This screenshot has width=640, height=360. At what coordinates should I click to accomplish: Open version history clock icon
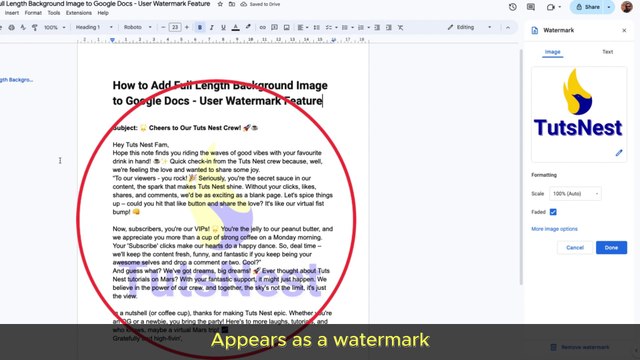[513, 7]
